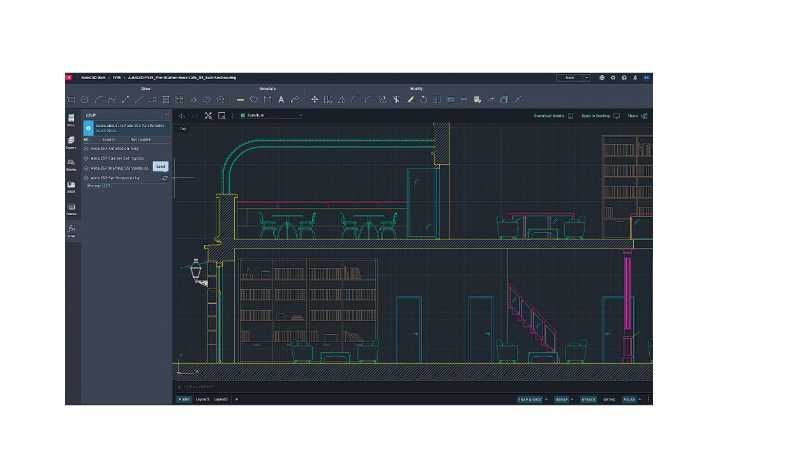
Task: Switch to the Layout1 tab
Action: pyautogui.click(x=202, y=399)
